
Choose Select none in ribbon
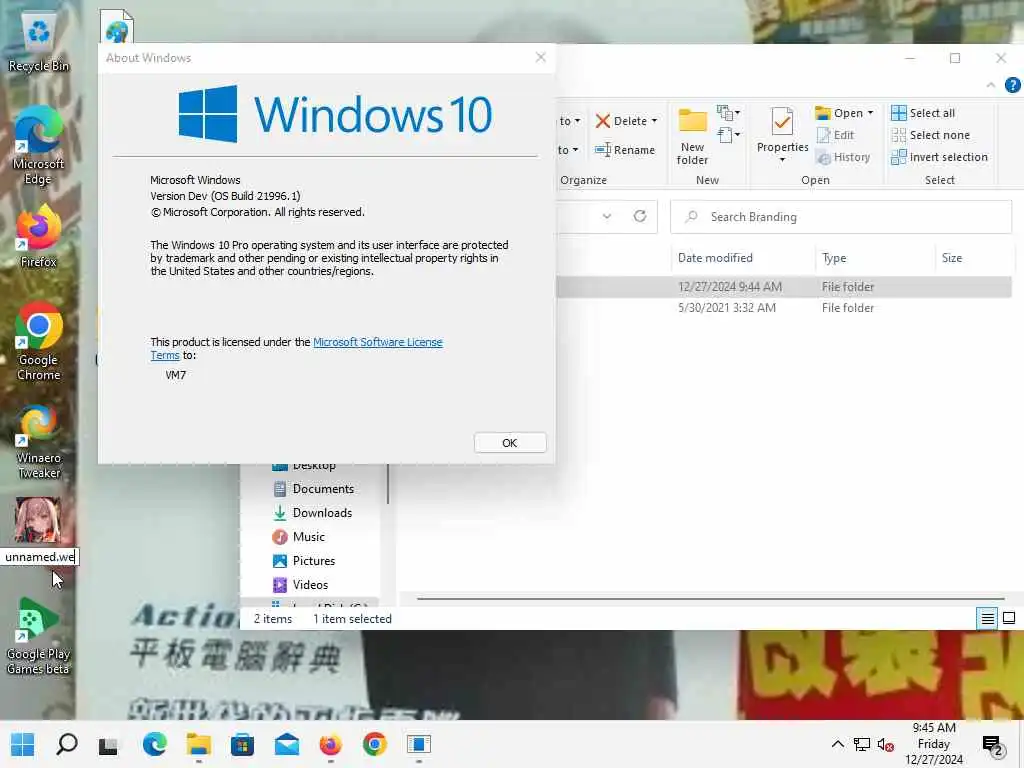pyautogui.click(x=931, y=135)
